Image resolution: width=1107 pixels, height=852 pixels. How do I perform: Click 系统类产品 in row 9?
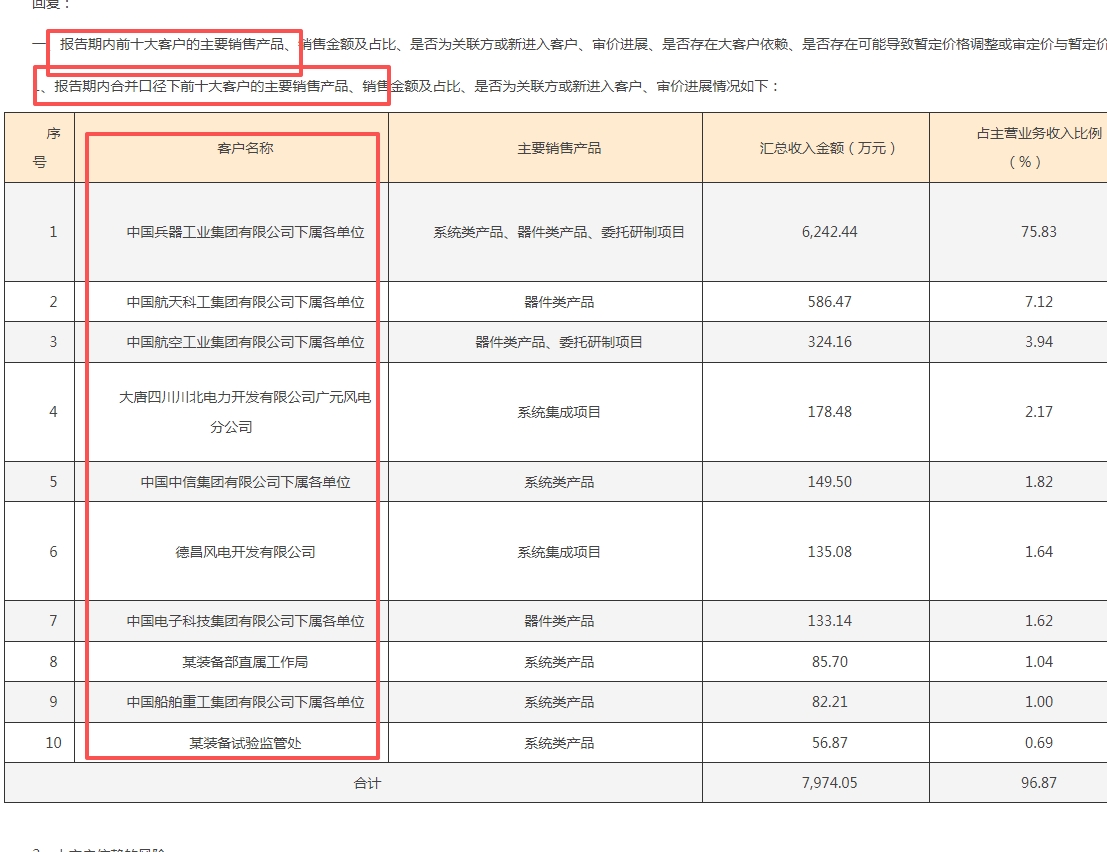pos(558,702)
